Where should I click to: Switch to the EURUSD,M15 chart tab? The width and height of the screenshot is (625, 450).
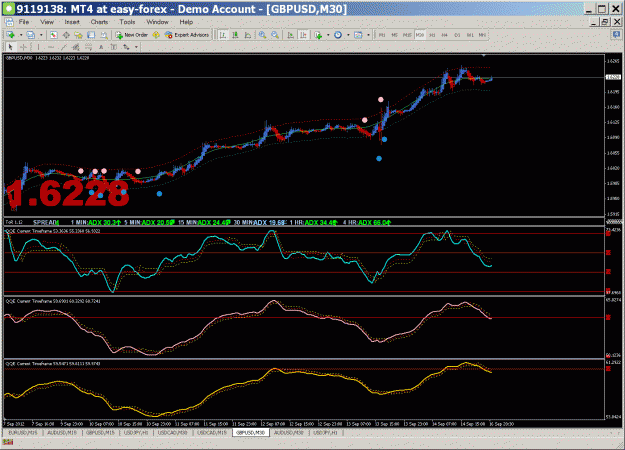click(23, 432)
